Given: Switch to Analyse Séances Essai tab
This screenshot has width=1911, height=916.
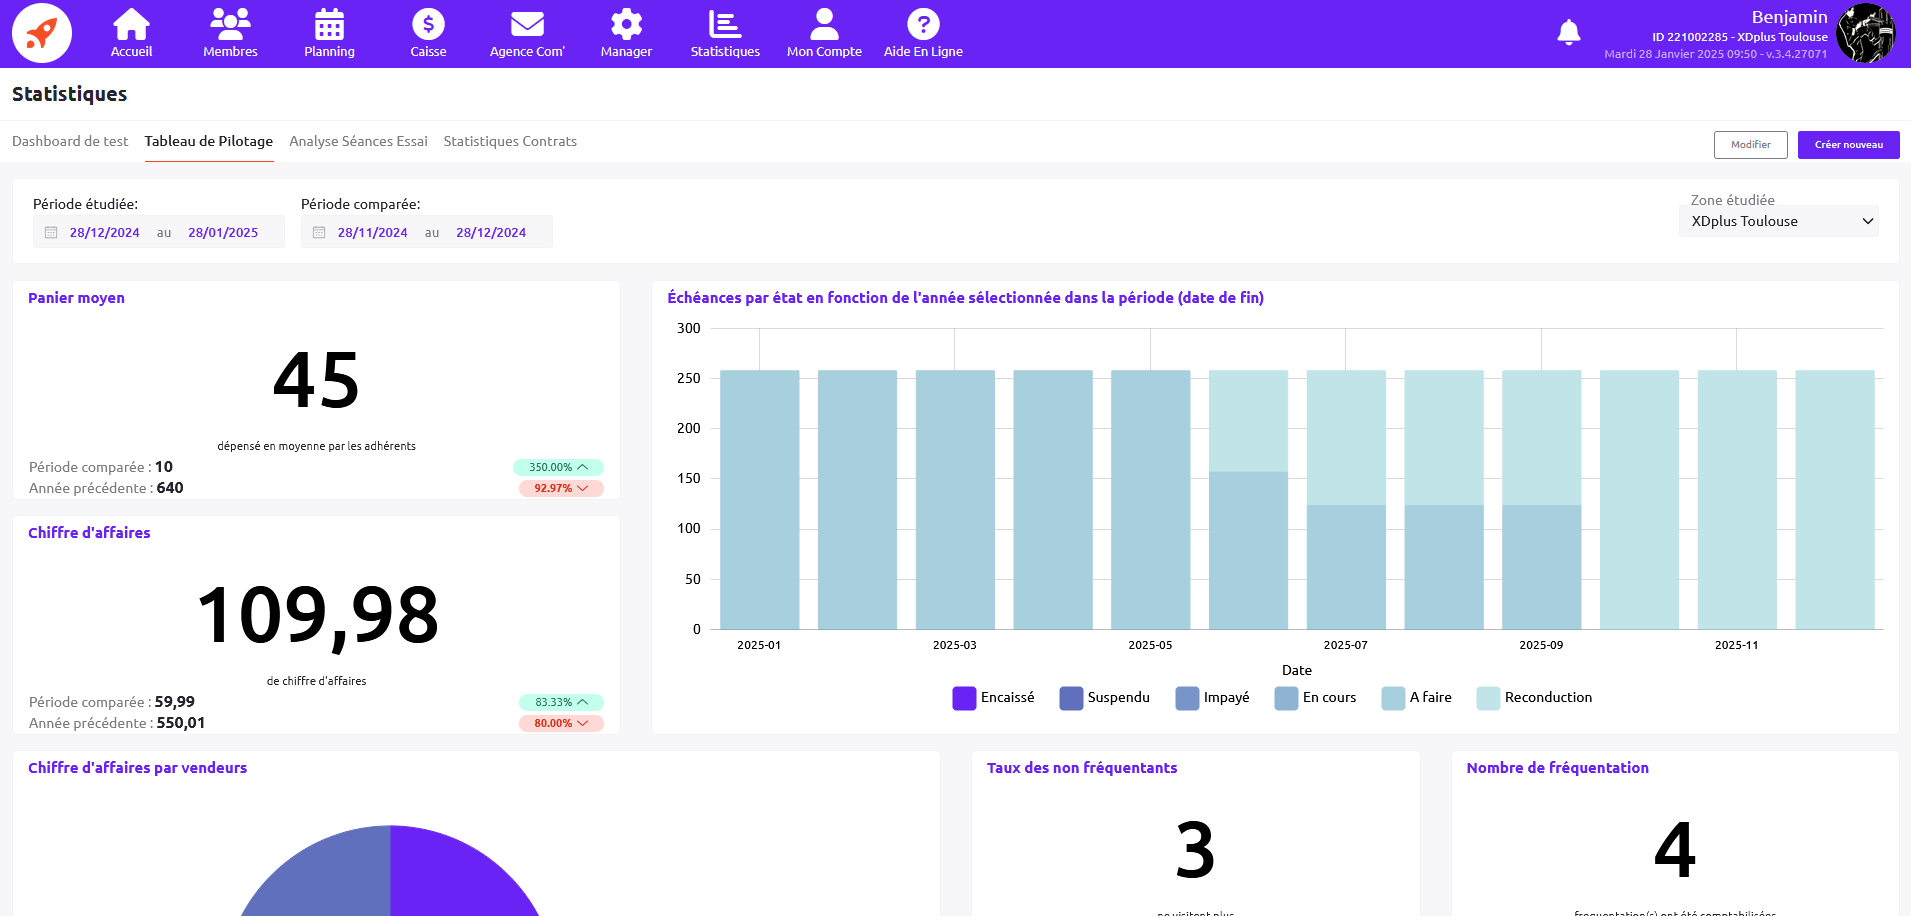Looking at the screenshot, I should (358, 141).
